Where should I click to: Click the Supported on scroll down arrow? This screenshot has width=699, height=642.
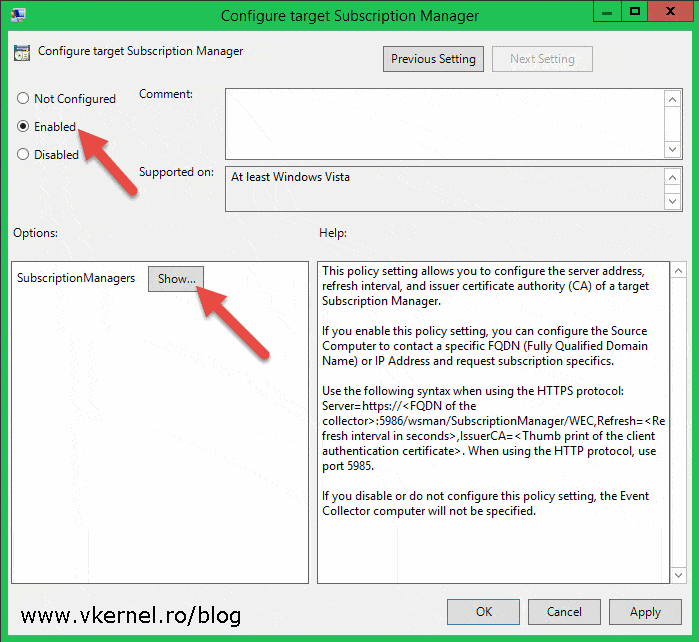673,201
